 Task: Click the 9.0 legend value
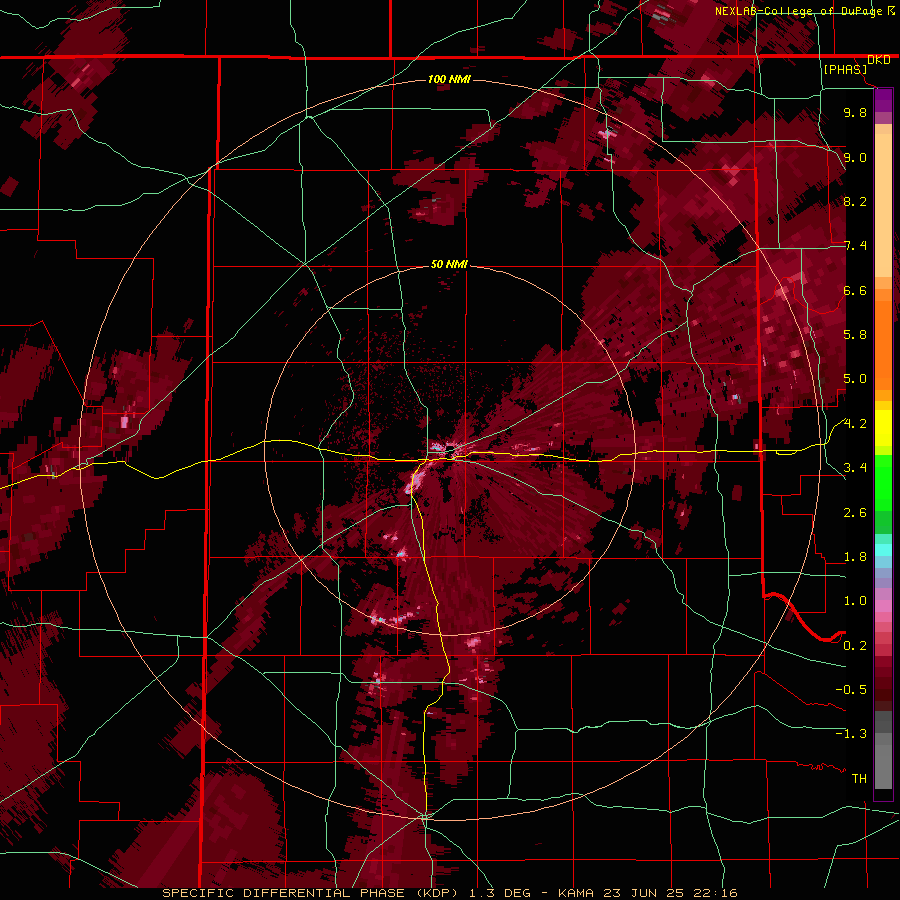click(855, 157)
